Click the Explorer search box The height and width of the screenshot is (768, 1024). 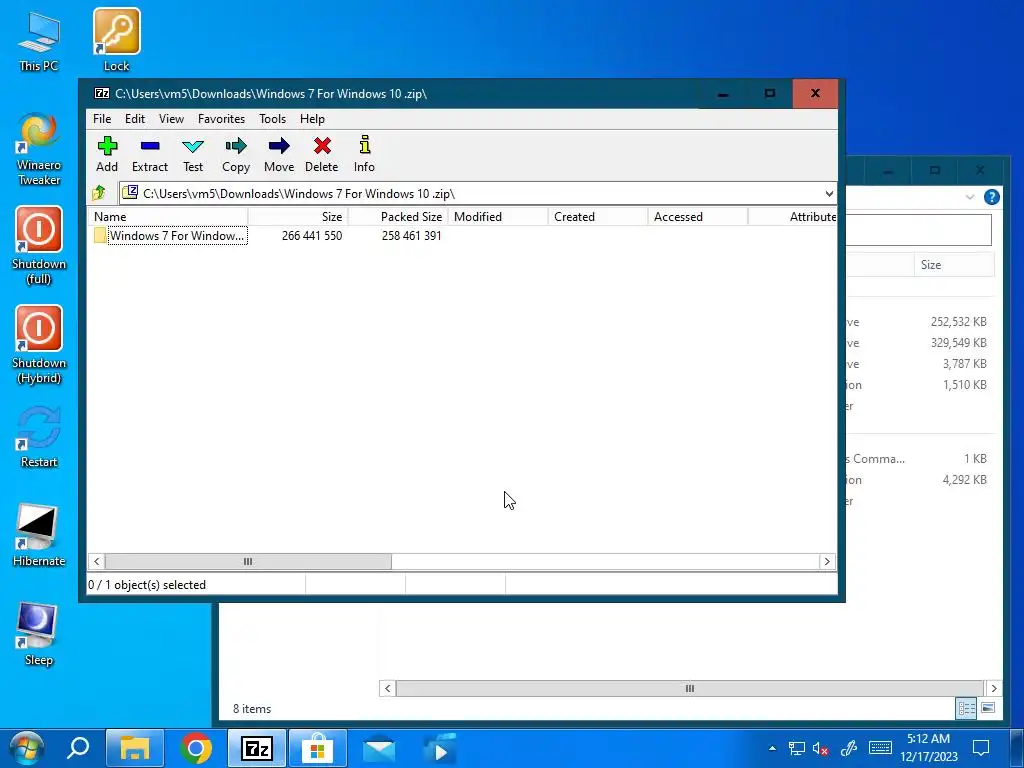pyautogui.click(x=918, y=229)
